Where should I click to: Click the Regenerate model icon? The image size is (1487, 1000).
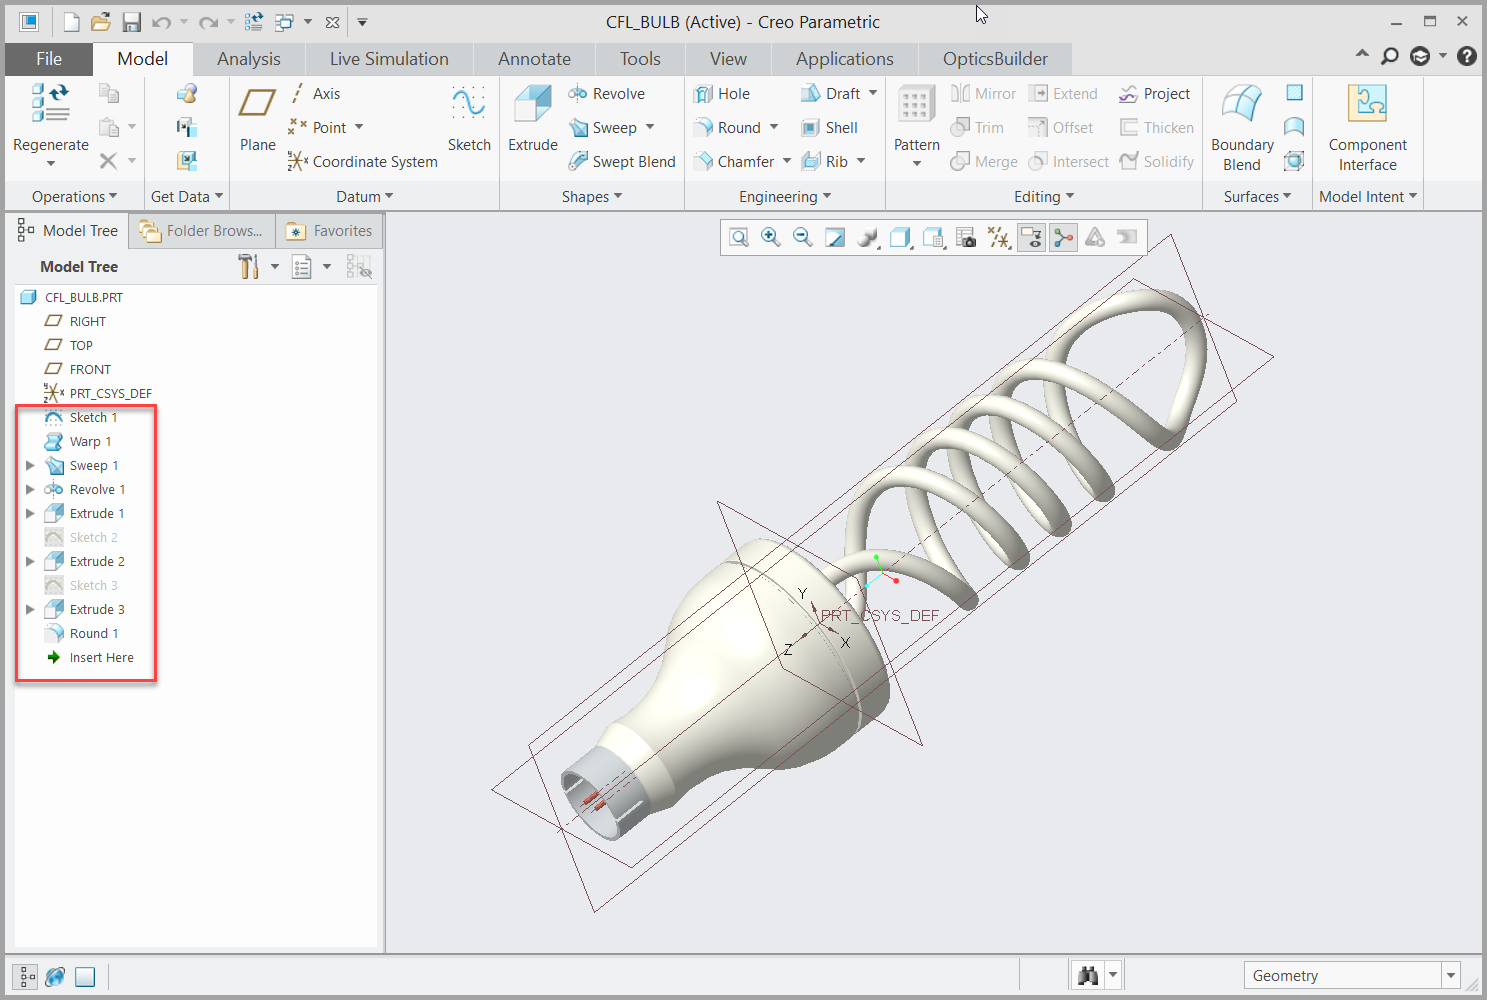click(50, 102)
